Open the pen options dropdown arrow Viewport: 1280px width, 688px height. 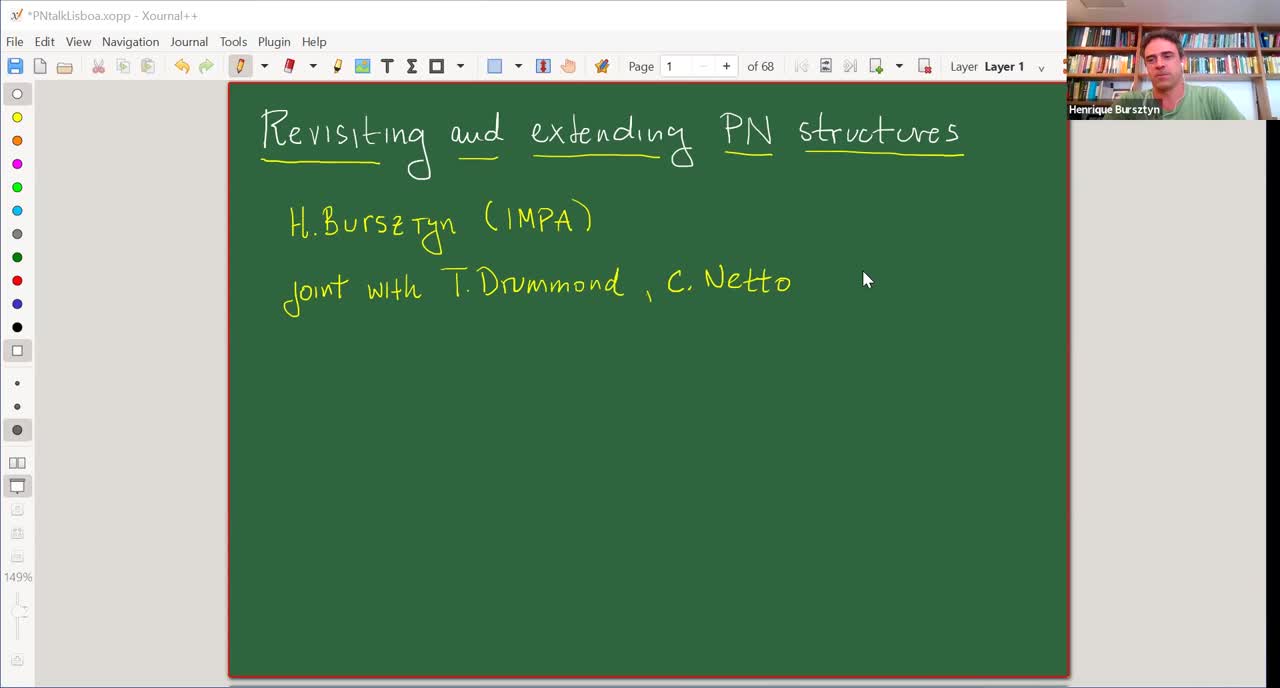[264, 65]
